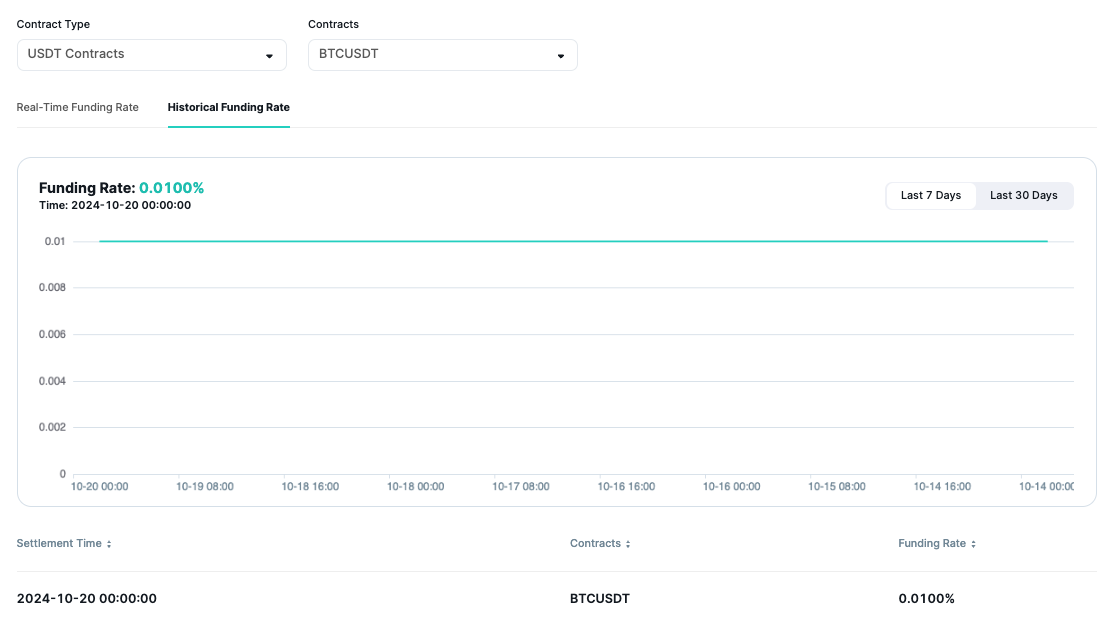Show the Last 7 Days range

pyautogui.click(x=930, y=196)
